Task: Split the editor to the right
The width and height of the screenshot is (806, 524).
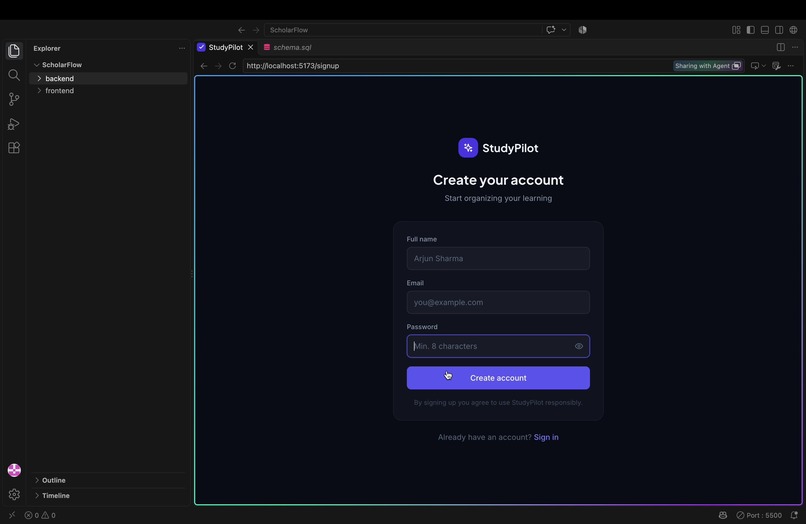Action: tap(780, 47)
